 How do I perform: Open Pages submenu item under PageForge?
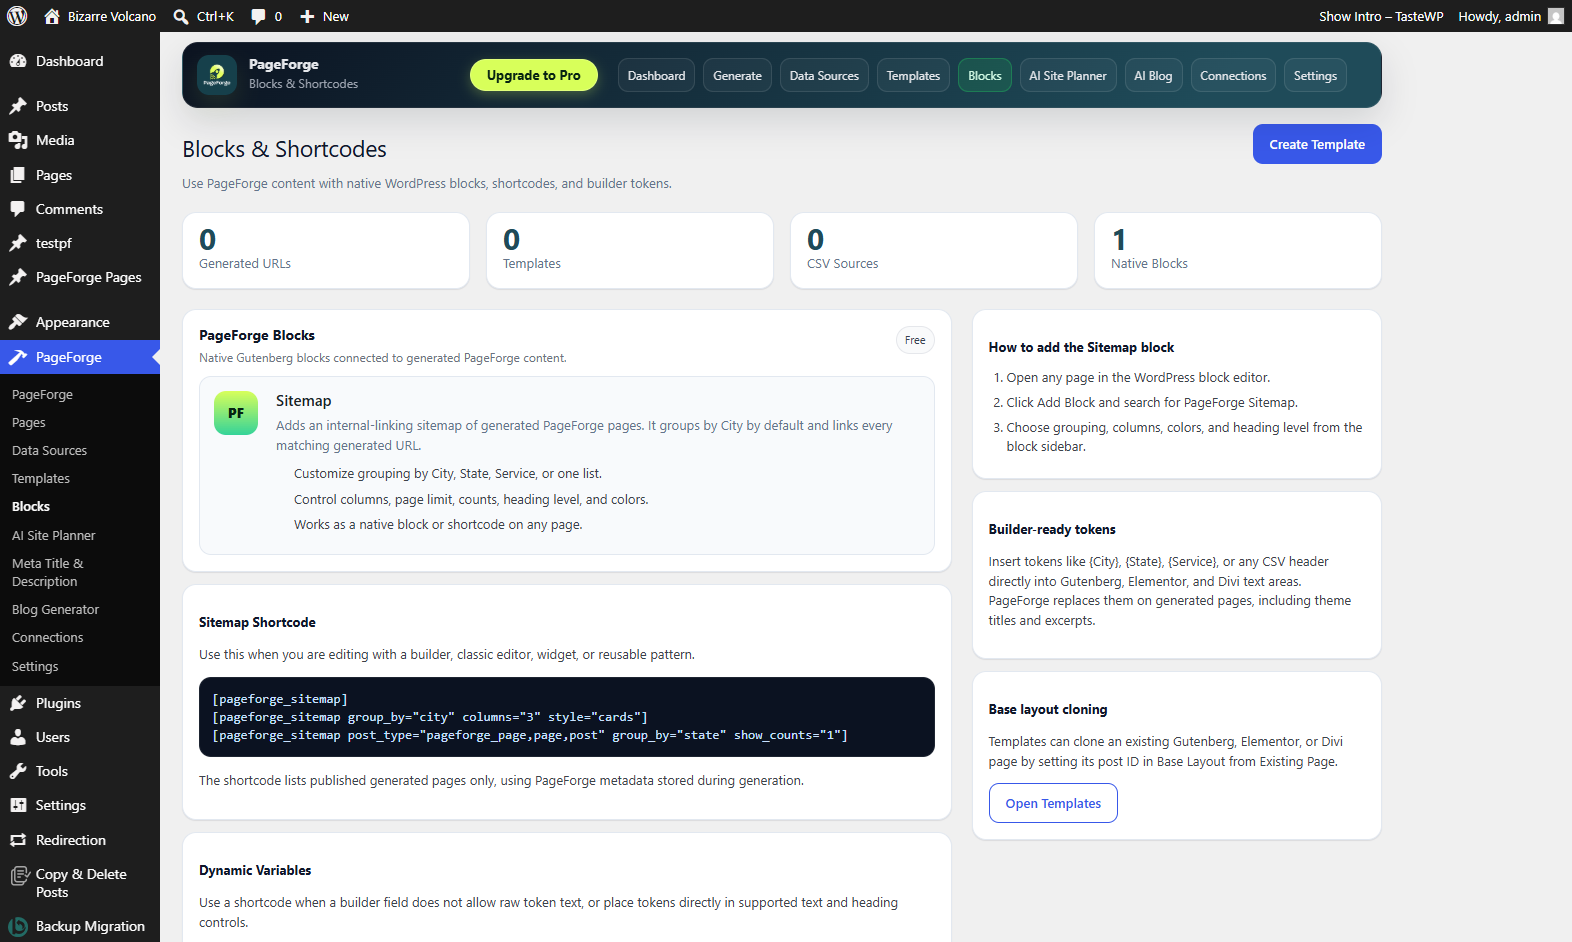(x=29, y=423)
